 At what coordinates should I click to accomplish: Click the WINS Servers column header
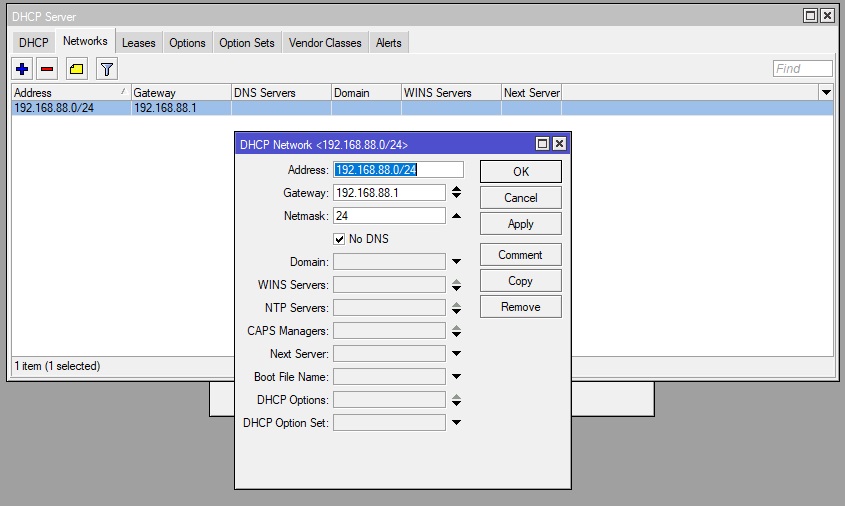(x=451, y=93)
